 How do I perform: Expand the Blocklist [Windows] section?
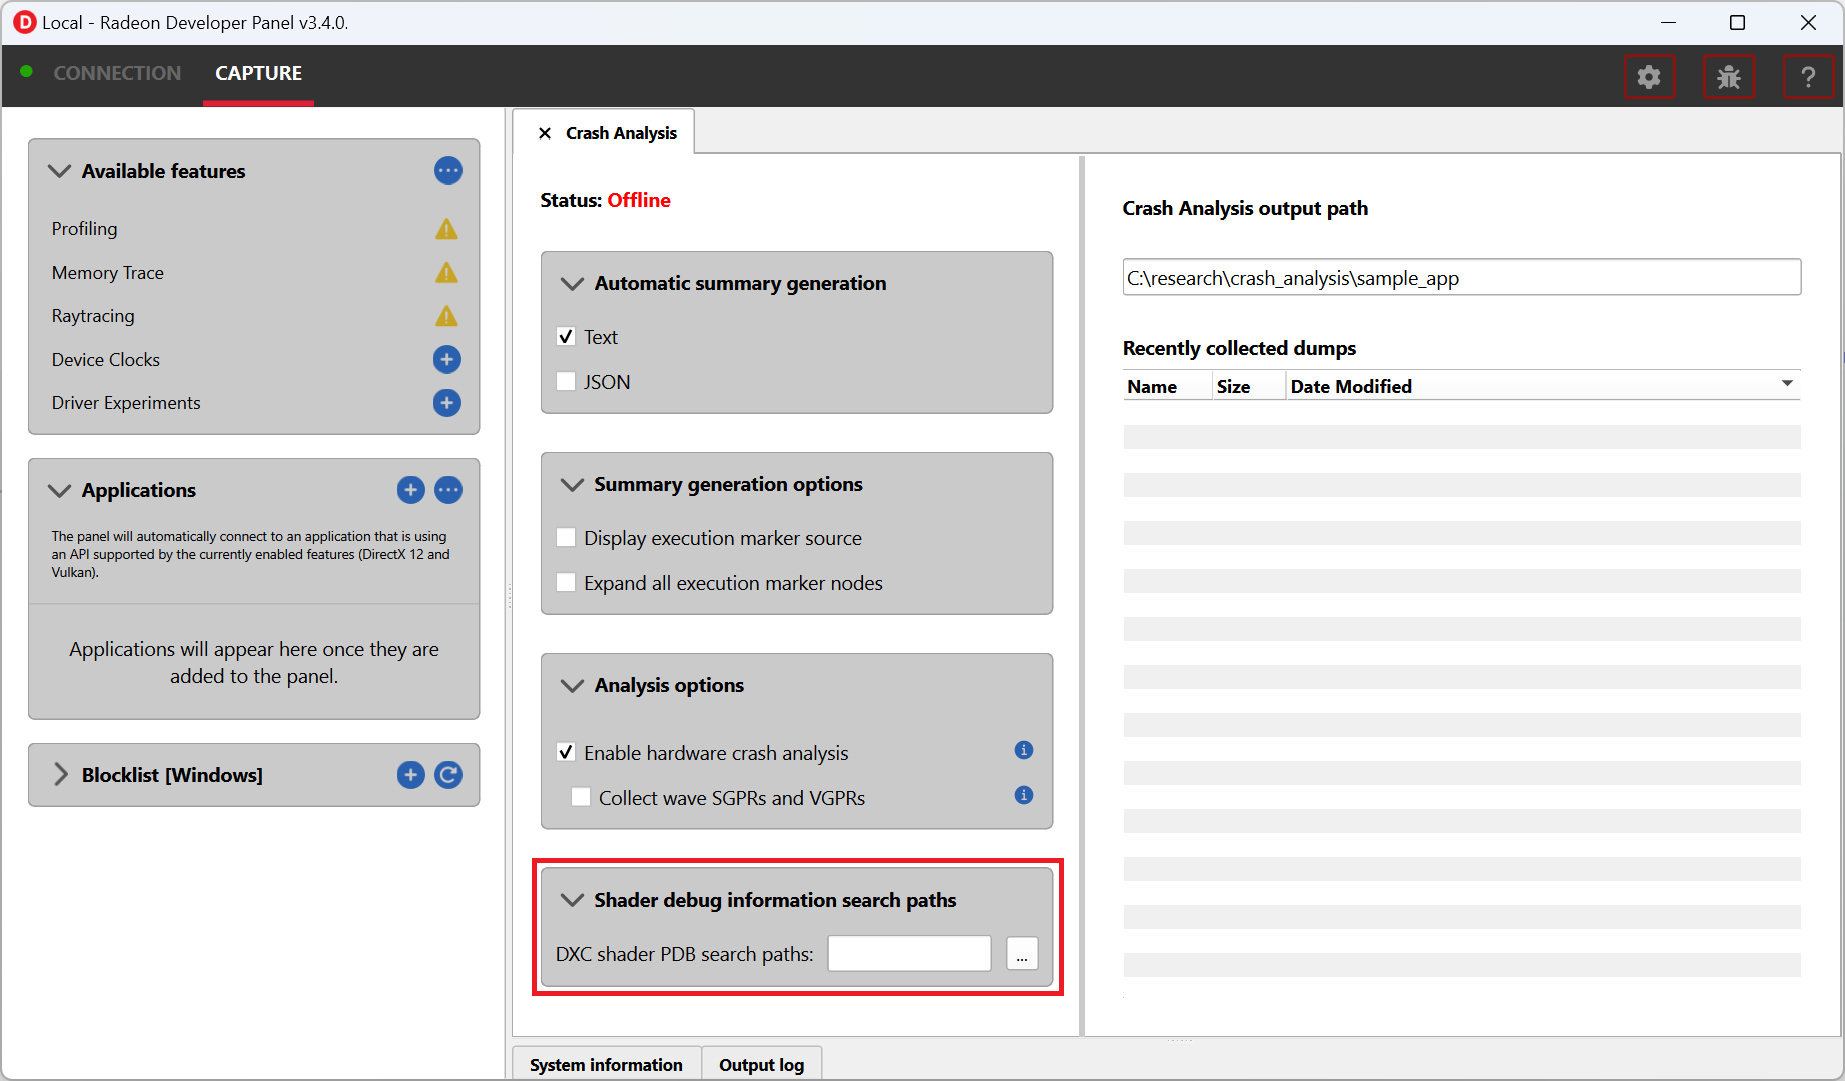61,775
